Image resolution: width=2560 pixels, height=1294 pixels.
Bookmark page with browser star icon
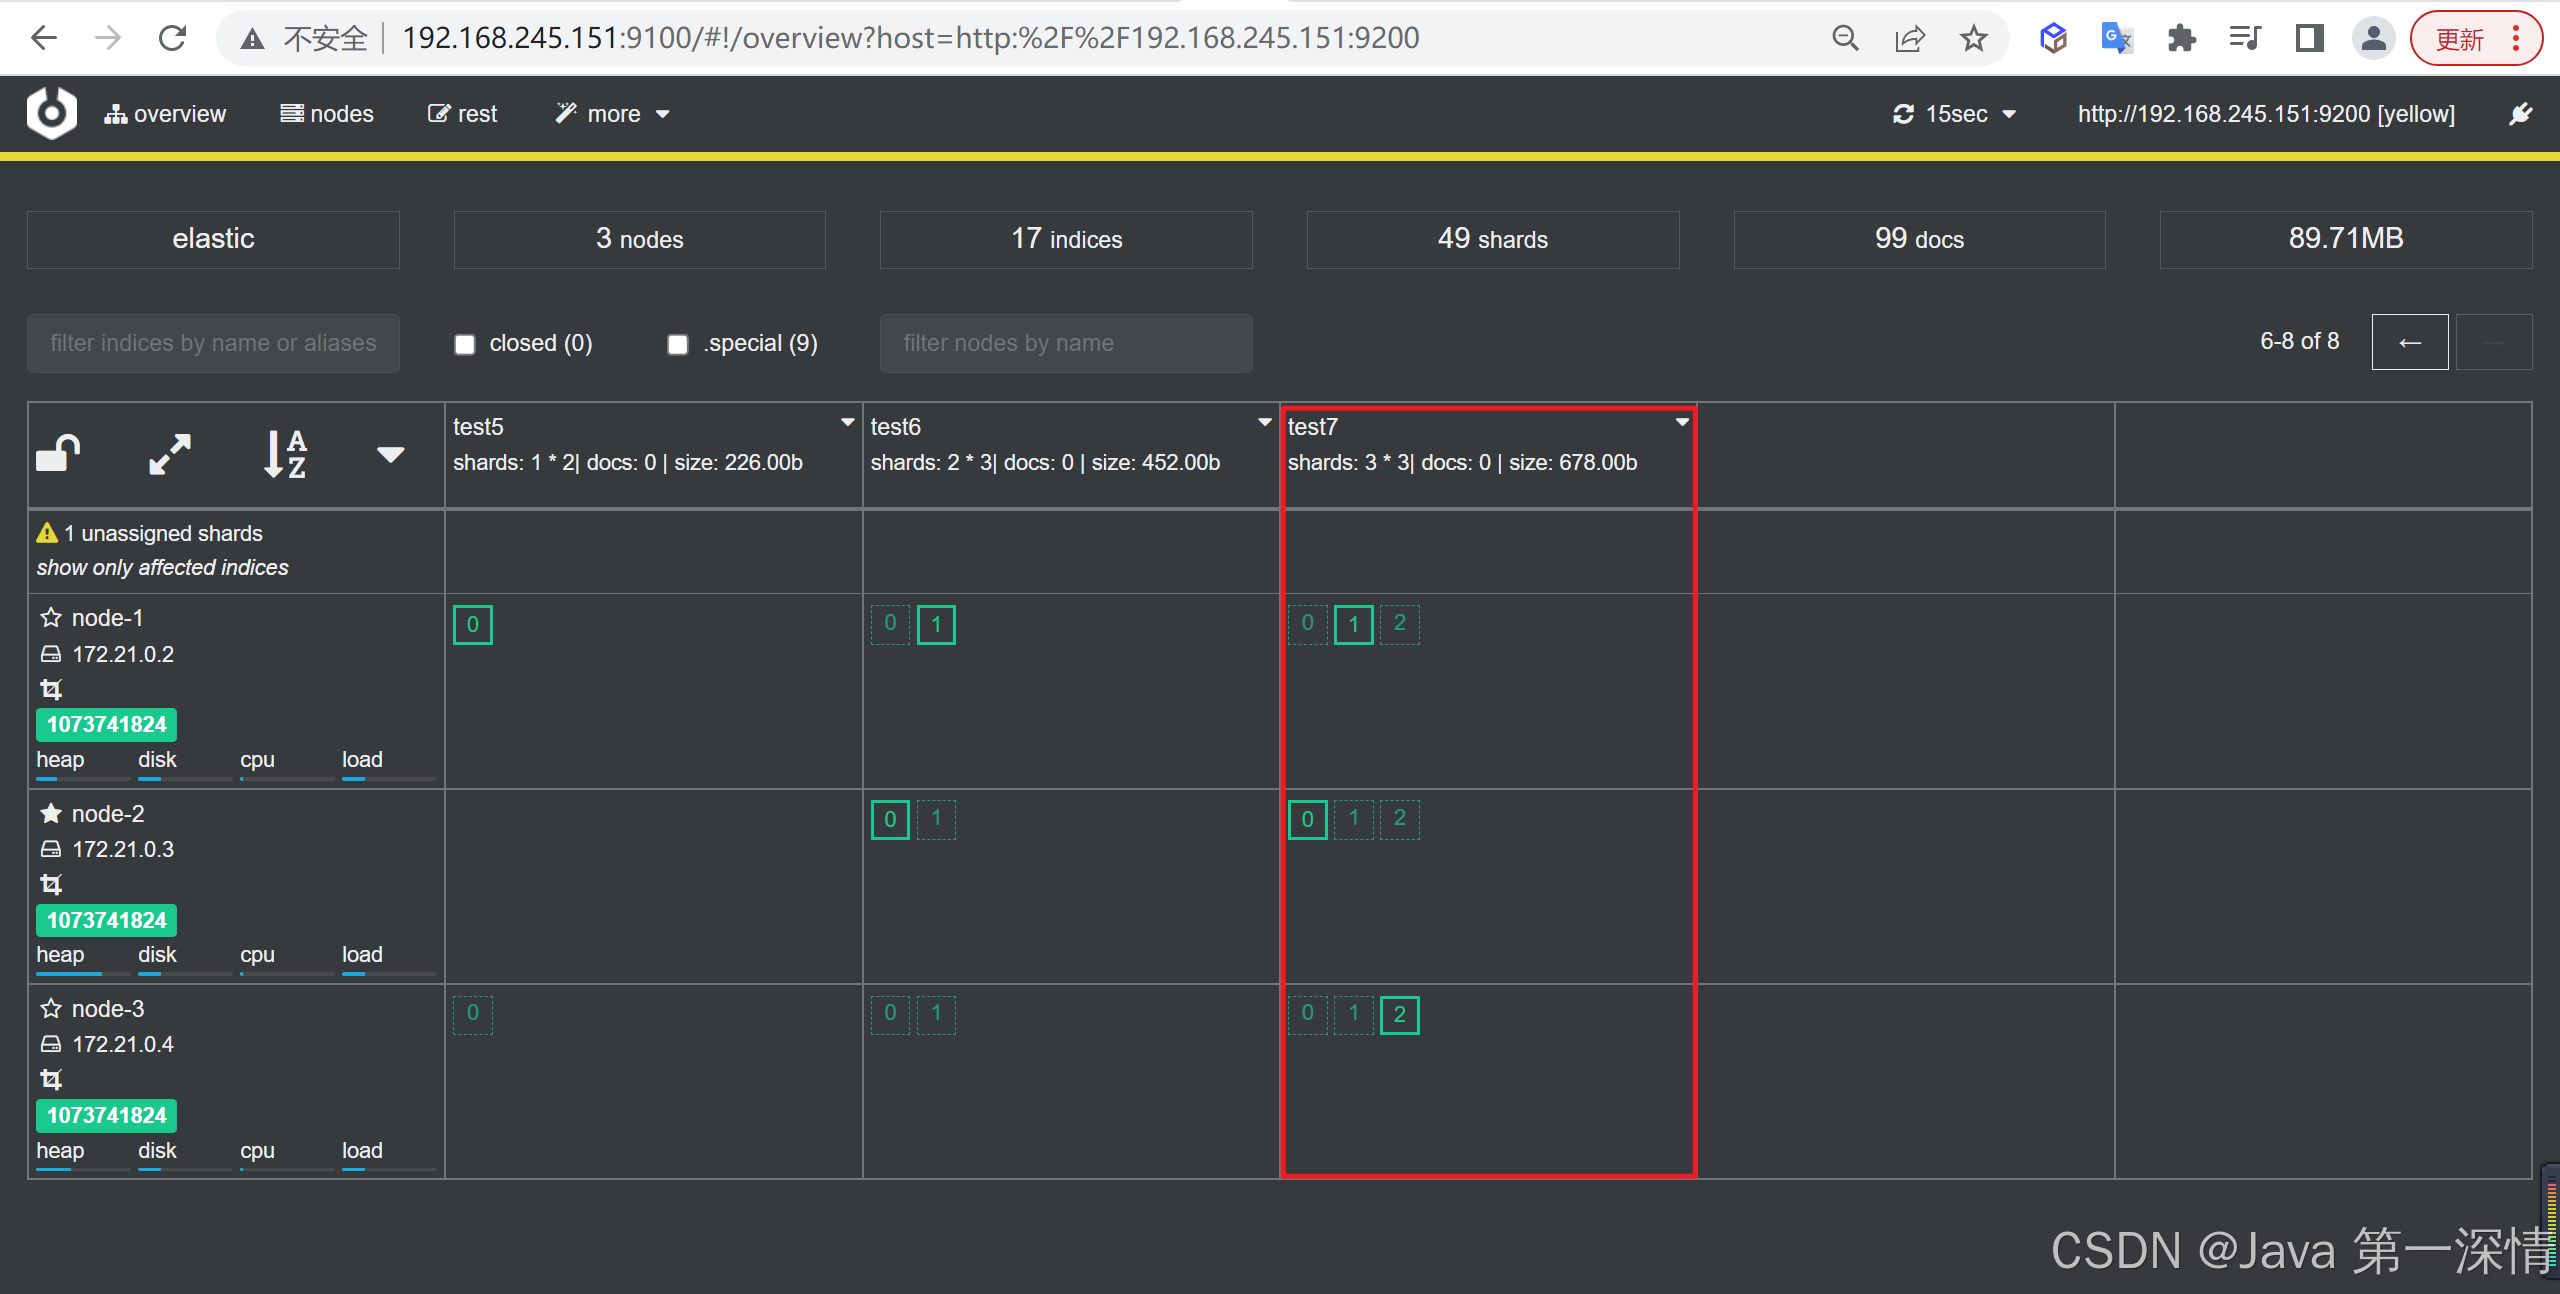tap(1973, 39)
